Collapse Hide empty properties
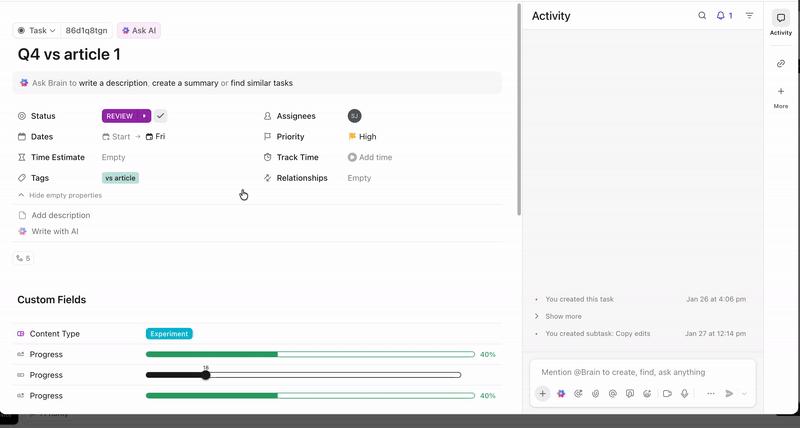This screenshot has width=800, height=428. click(x=60, y=195)
